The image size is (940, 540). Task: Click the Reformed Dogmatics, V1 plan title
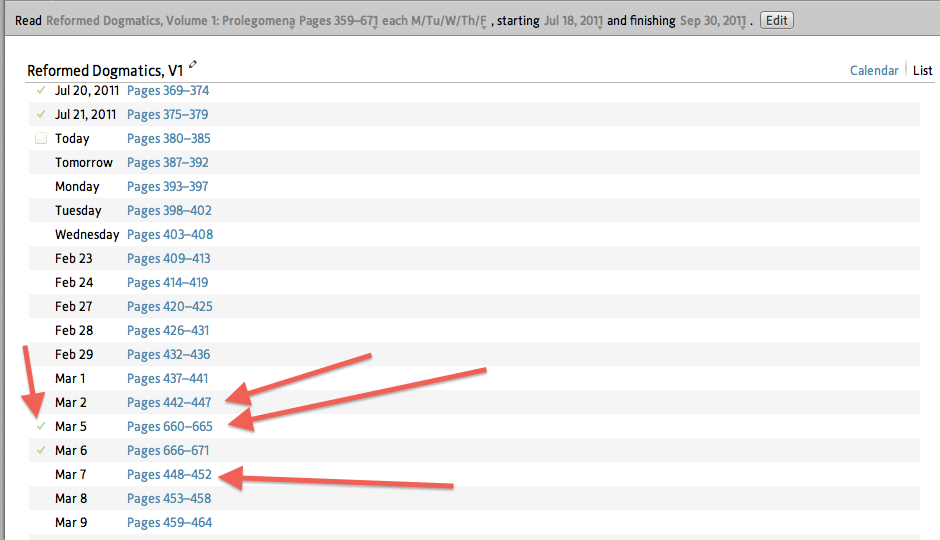click(x=105, y=71)
